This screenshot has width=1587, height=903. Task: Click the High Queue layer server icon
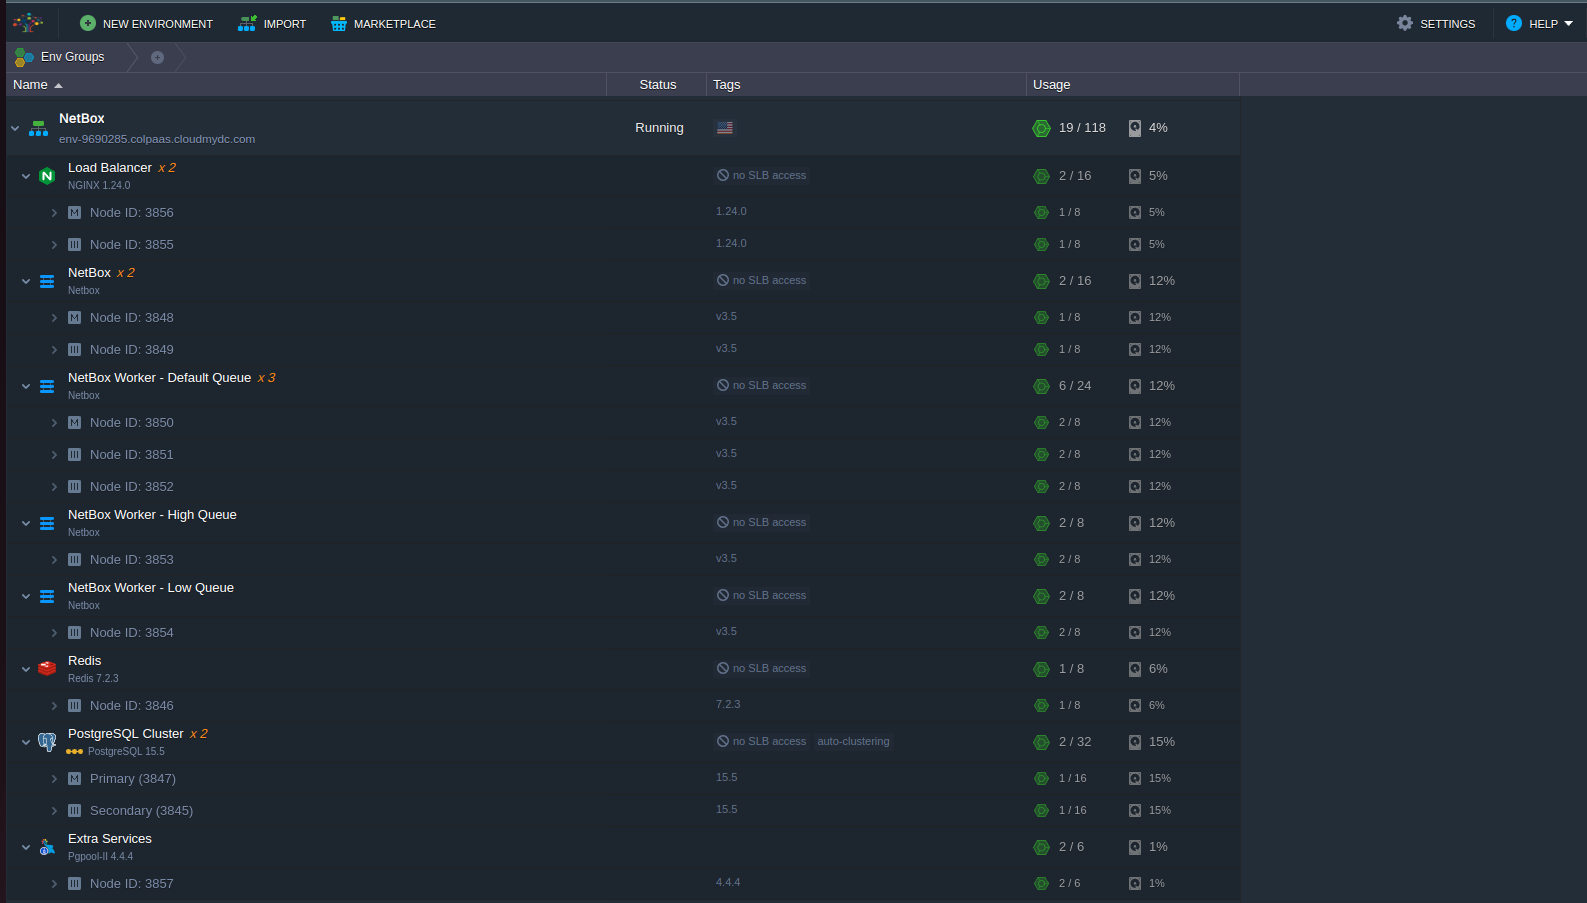pos(47,523)
